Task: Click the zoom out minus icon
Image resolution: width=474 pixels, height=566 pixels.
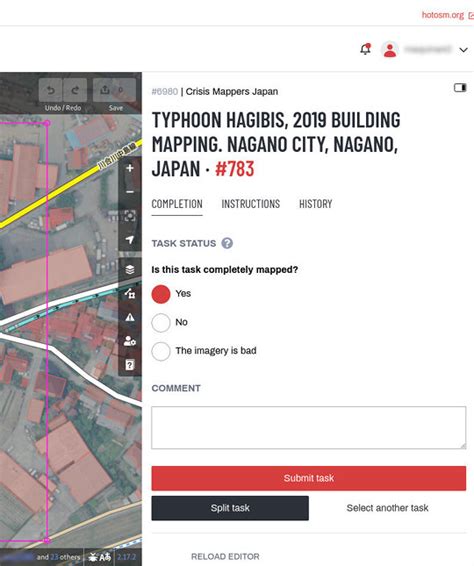Action: click(130, 192)
